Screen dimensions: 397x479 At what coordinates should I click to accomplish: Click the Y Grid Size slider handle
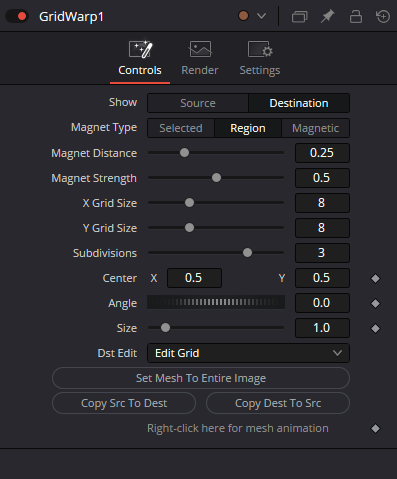click(189, 228)
